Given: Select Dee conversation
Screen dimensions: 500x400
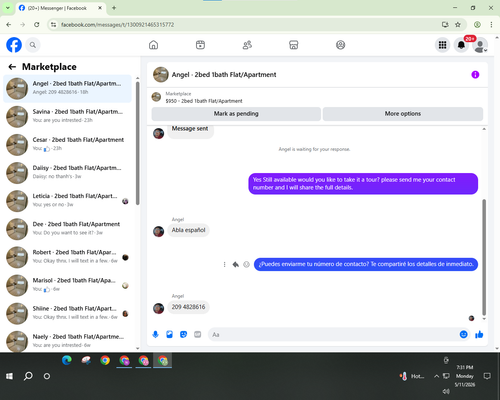Looking at the screenshot, I should [x=67, y=229].
